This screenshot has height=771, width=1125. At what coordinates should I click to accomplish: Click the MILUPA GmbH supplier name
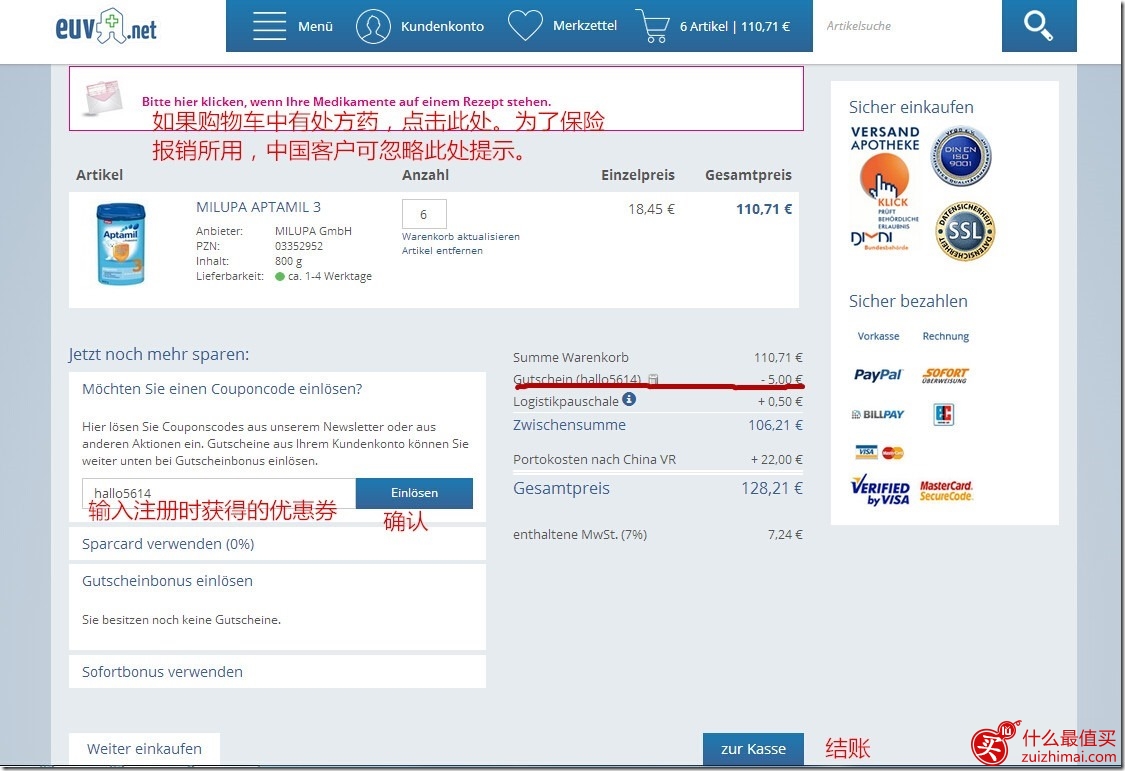pyautogui.click(x=313, y=231)
